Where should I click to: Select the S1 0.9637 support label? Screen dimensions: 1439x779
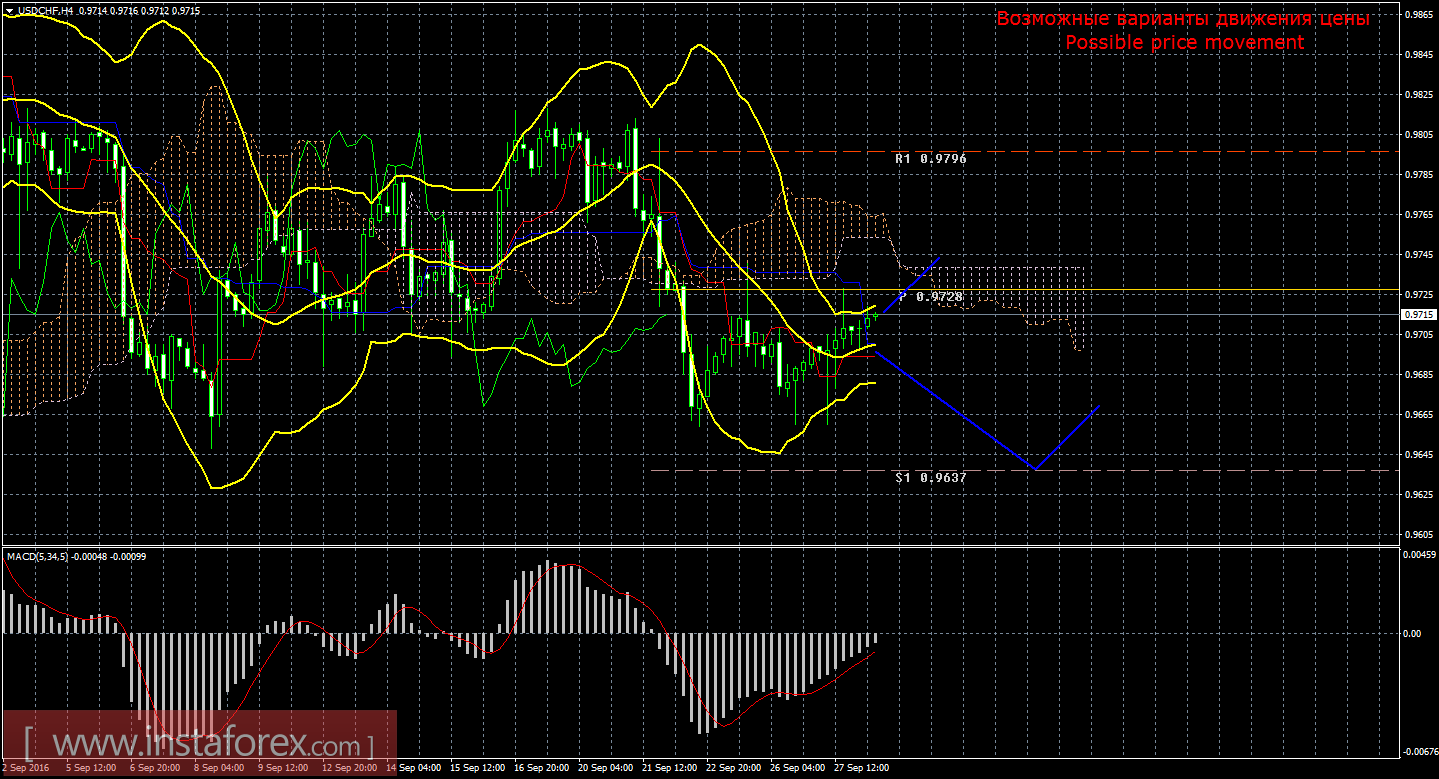point(930,478)
